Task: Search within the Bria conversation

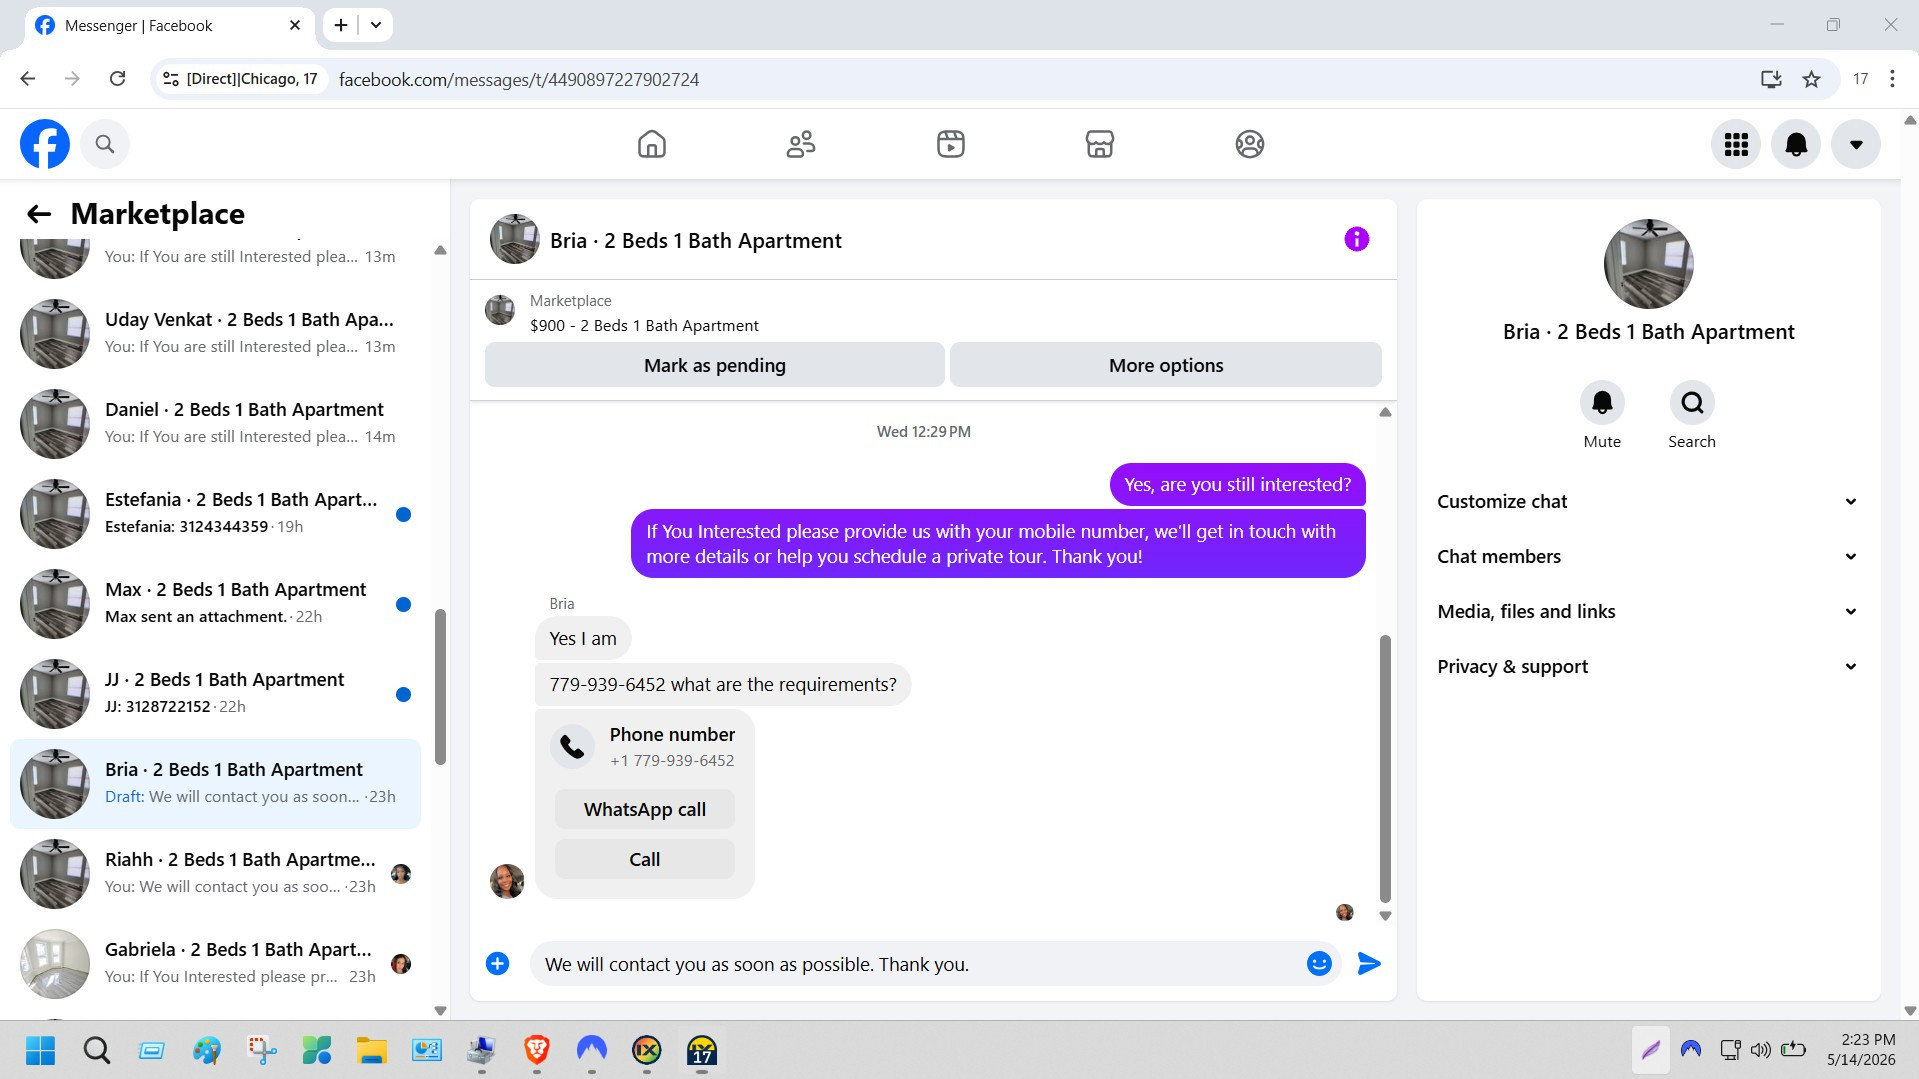Action: (x=1692, y=403)
